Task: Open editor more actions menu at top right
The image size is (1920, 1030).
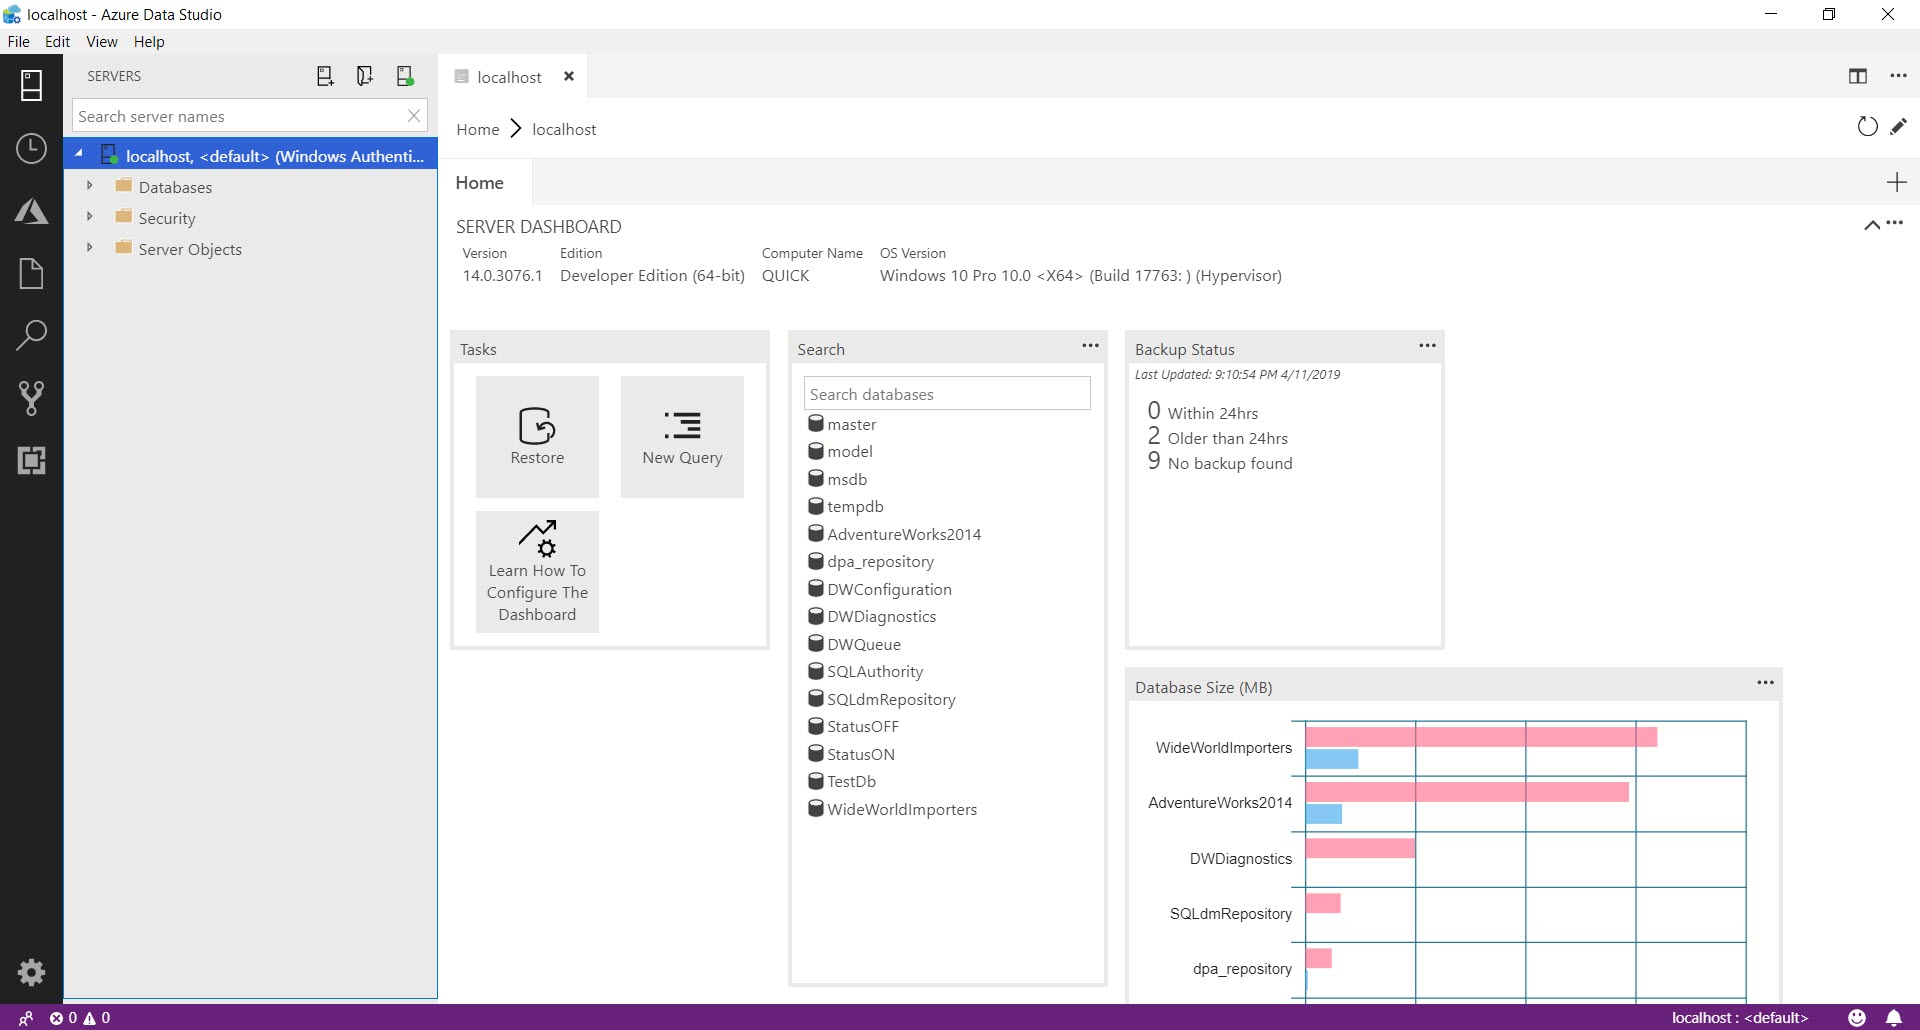Action: pyautogui.click(x=1898, y=76)
